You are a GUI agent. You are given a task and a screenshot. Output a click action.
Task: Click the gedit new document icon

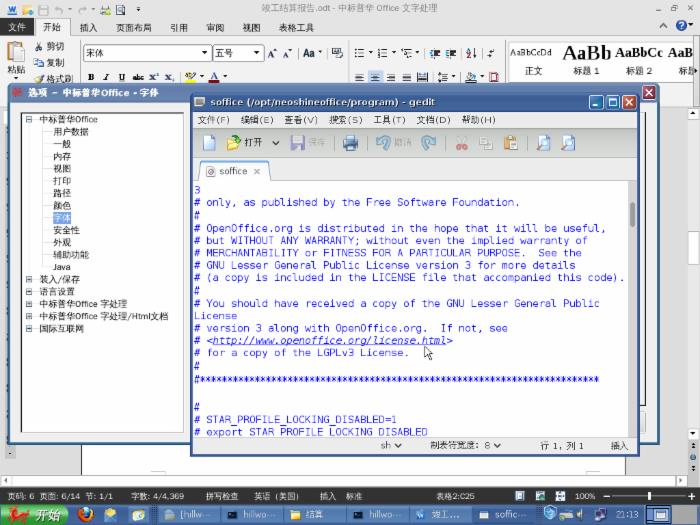(208, 143)
